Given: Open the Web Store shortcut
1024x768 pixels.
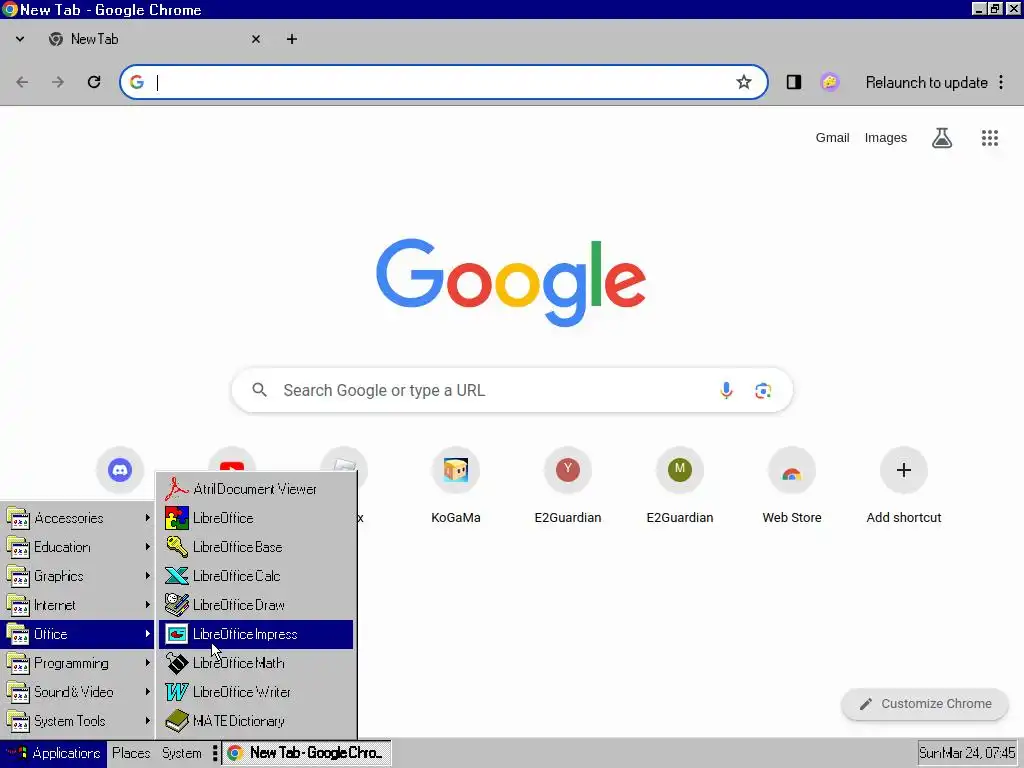Looking at the screenshot, I should pos(792,486).
